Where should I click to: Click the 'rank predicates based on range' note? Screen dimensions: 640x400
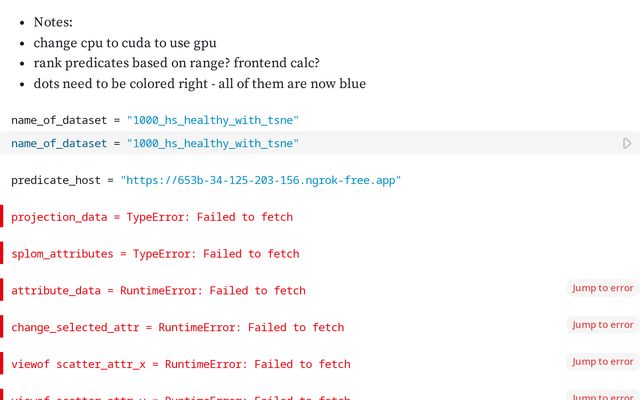(176, 63)
